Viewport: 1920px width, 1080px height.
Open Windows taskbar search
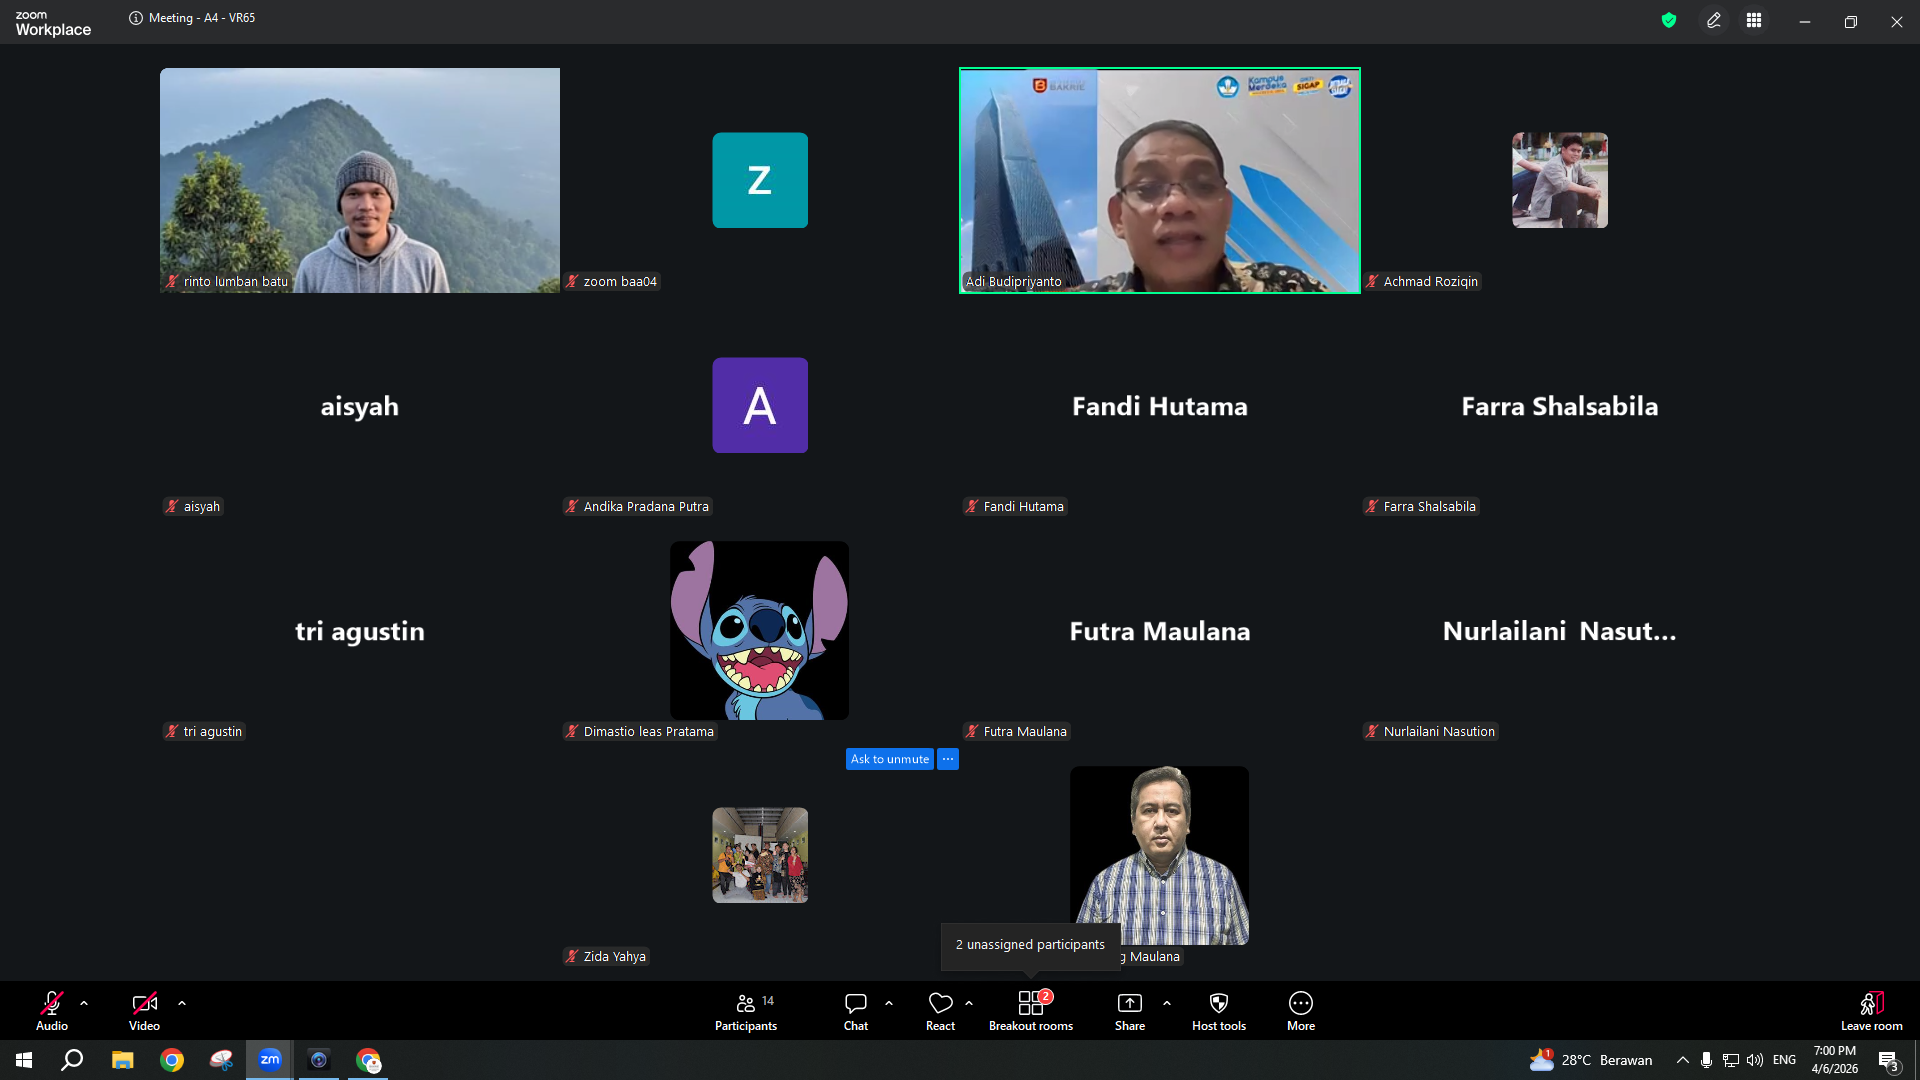click(x=72, y=1060)
